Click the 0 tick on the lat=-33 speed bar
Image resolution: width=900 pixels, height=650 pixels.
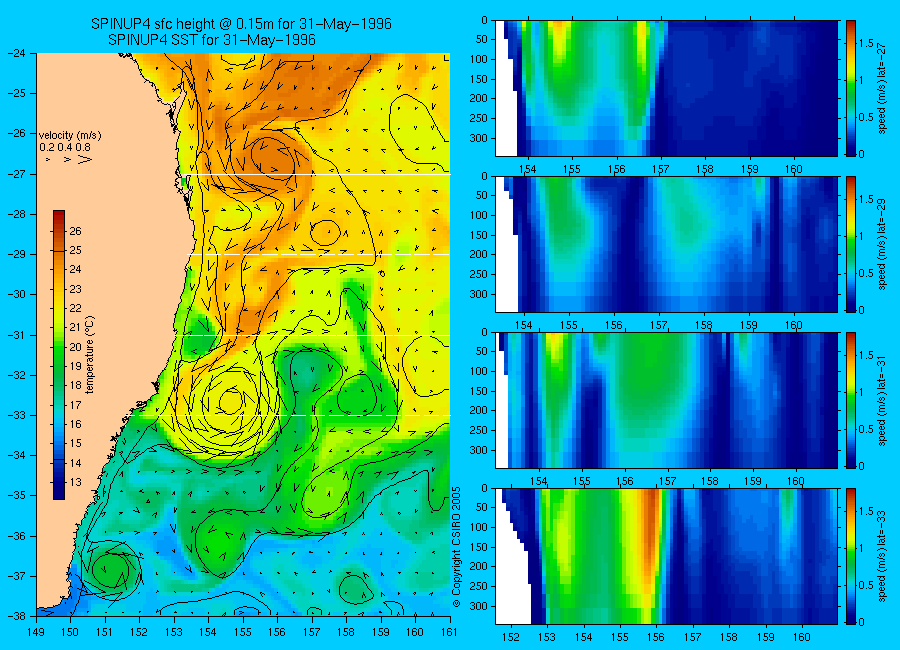point(862,622)
